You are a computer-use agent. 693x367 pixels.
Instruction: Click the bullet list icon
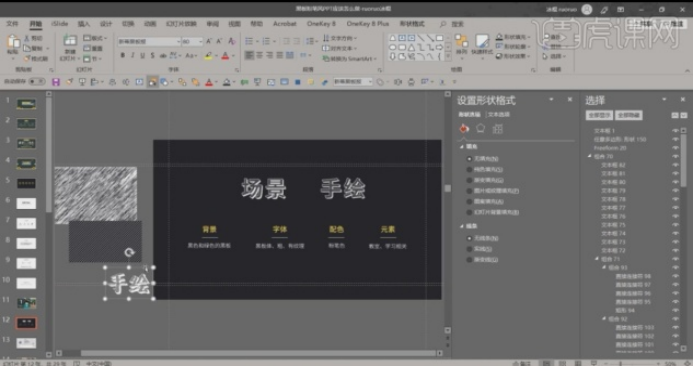tap(249, 41)
